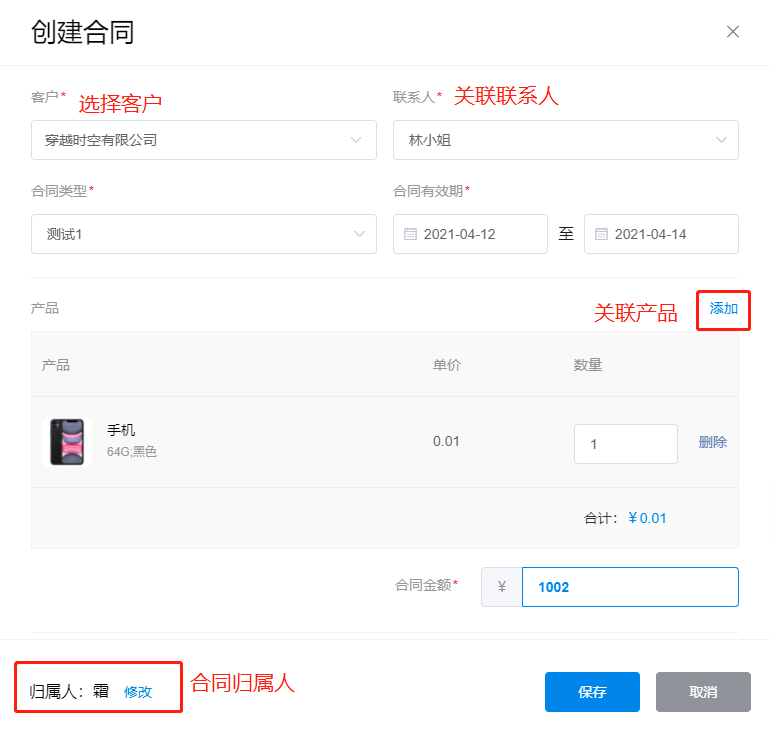The image size is (770, 744).
Task: Focus the product quantity input
Action: (625, 444)
